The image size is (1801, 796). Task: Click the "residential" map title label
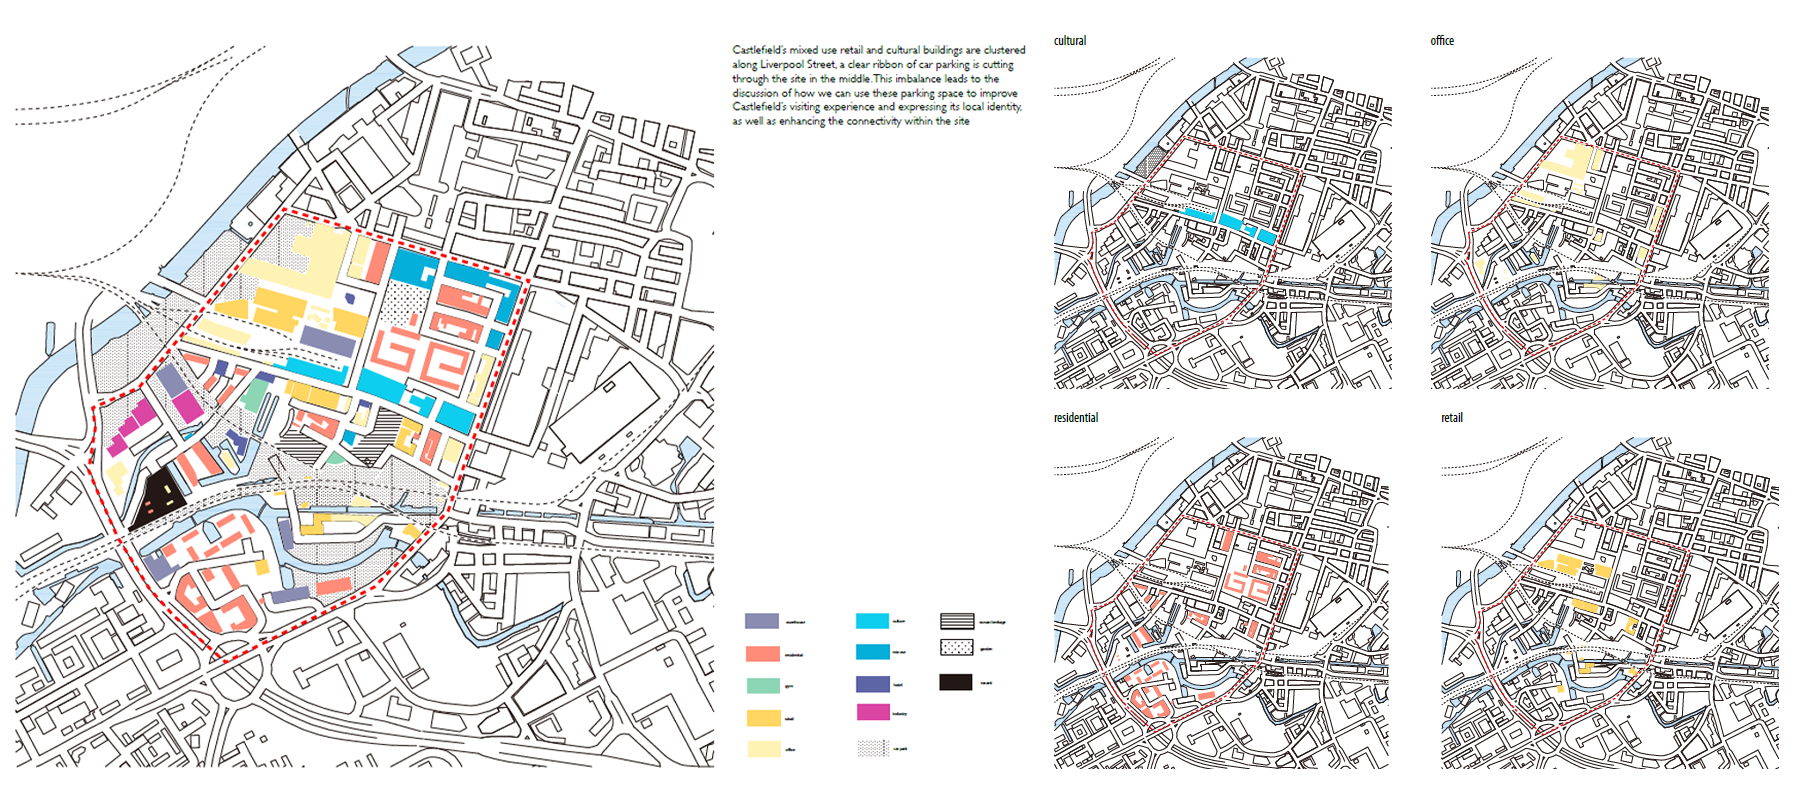(1075, 418)
